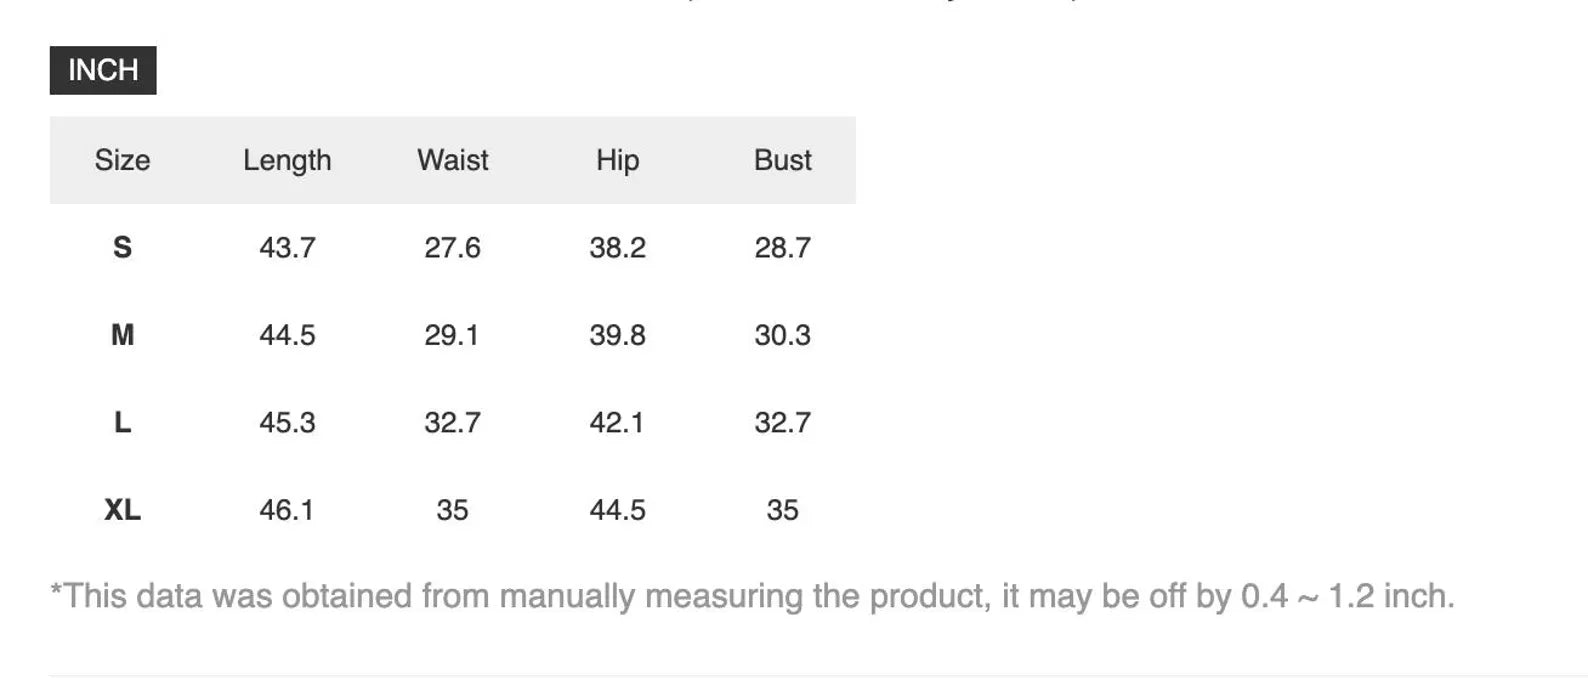Screen dimensions: 1588x685
Task: Click the 39.8 hip value for M
Action: pyautogui.click(x=617, y=335)
